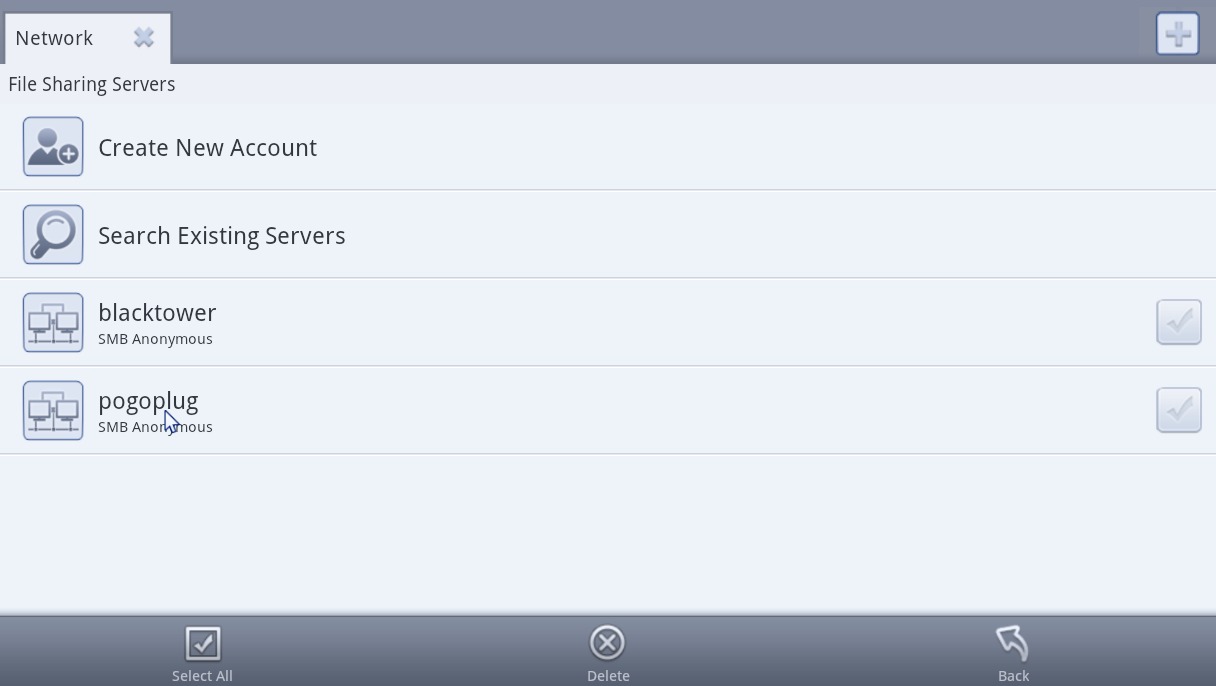Image resolution: width=1216 pixels, height=686 pixels.
Task: Add a new tab with plus button
Action: click(1178, 34)
